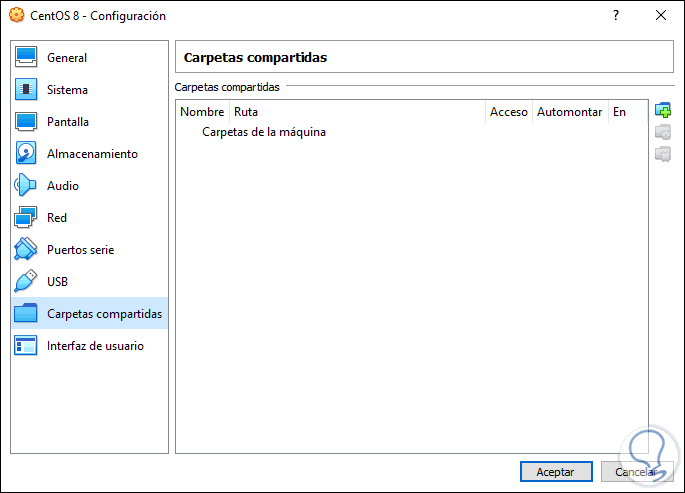The width and height of the screenshot is (685, 493).
Task: Click the Red network icon
Action: pos(26,218)
